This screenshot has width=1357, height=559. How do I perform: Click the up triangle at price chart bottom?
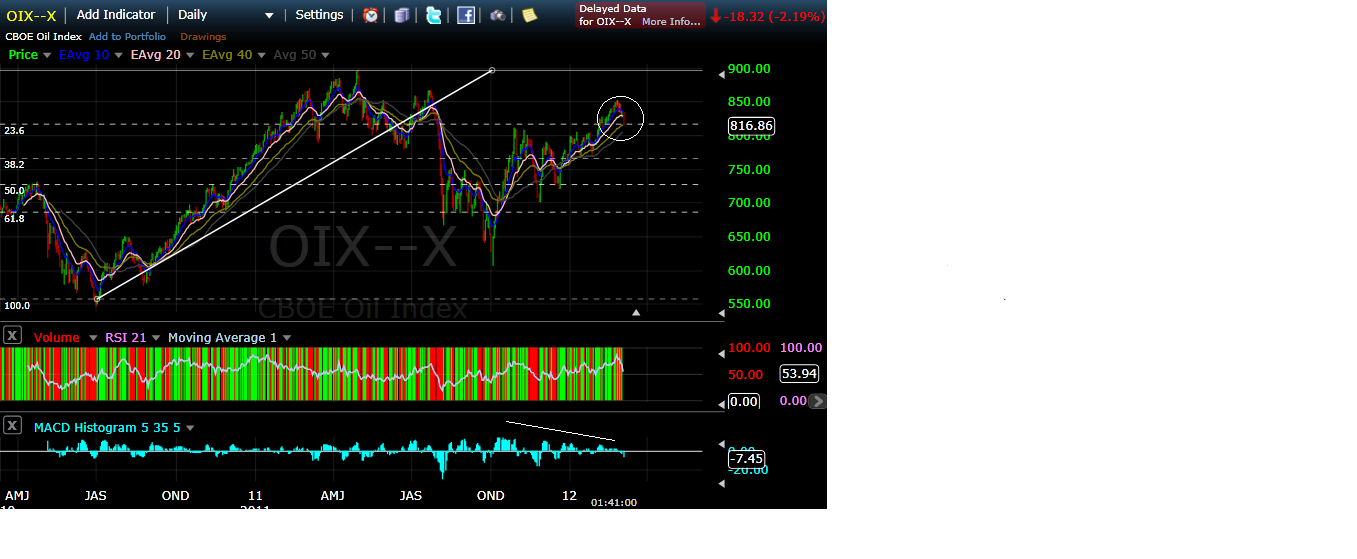coord(637,313)
